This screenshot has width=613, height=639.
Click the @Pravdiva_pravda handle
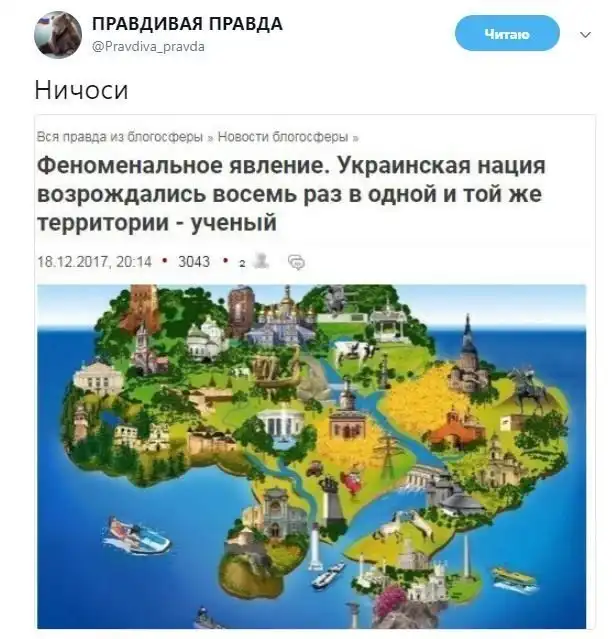[x=148, y=47]
